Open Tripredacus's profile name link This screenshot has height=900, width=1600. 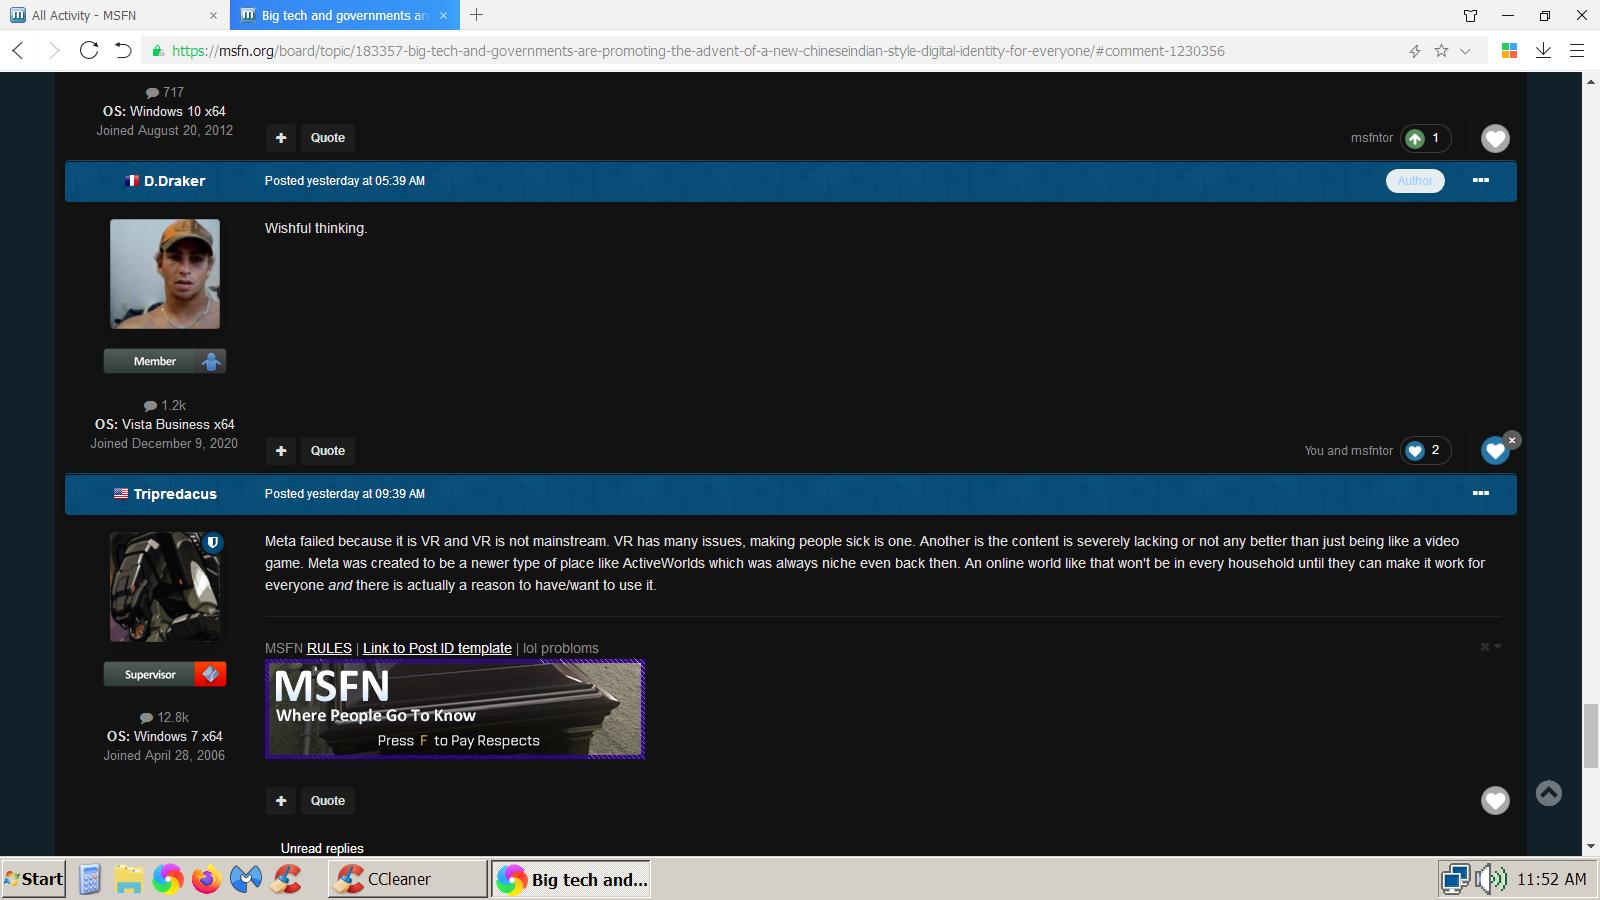tap(175, 494)
